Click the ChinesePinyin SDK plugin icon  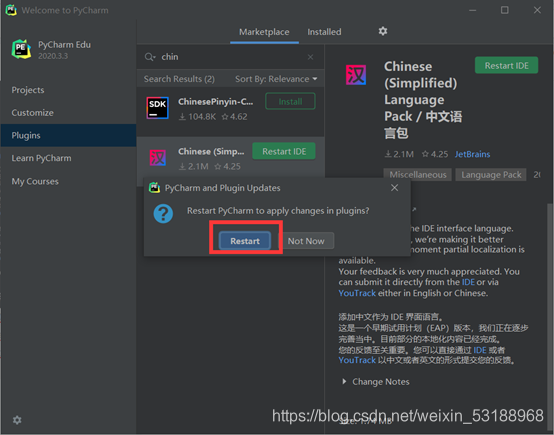coord(158,108)
